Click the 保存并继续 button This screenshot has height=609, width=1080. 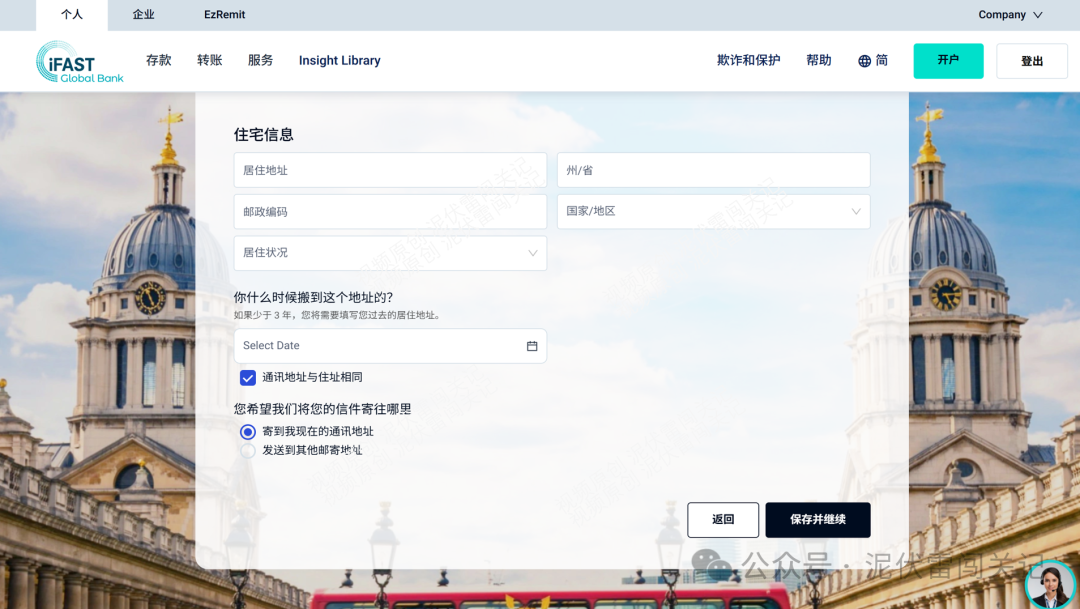point(817,519)
